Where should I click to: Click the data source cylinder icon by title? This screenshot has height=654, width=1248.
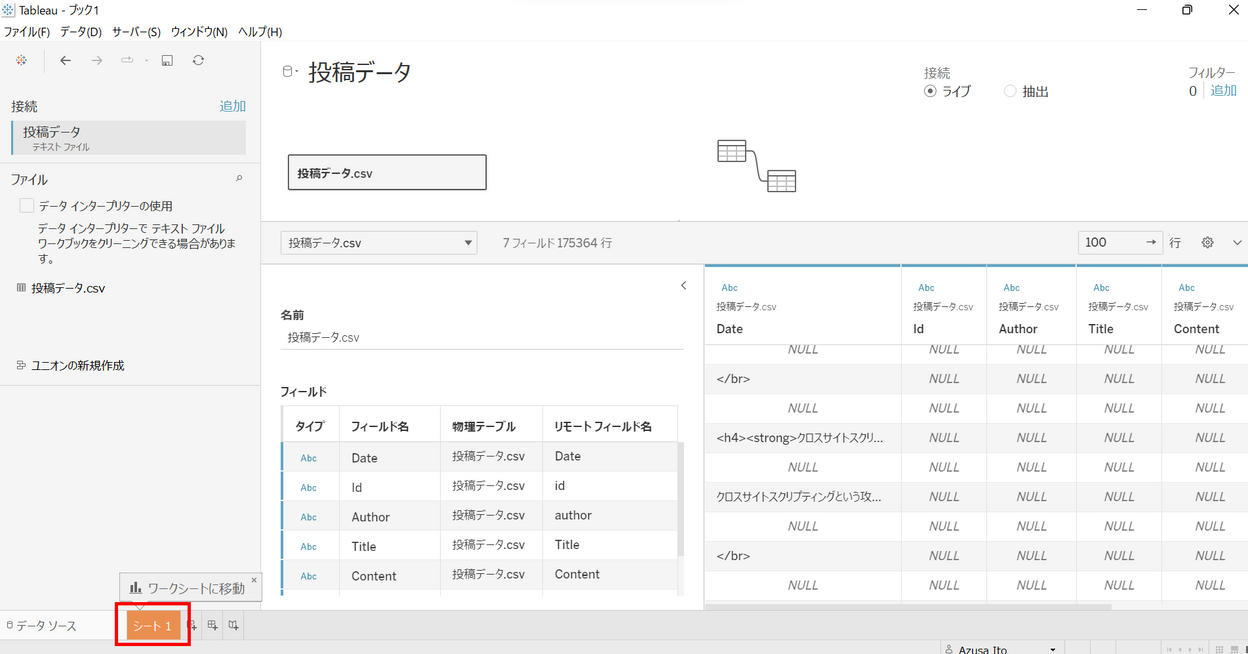288,71
